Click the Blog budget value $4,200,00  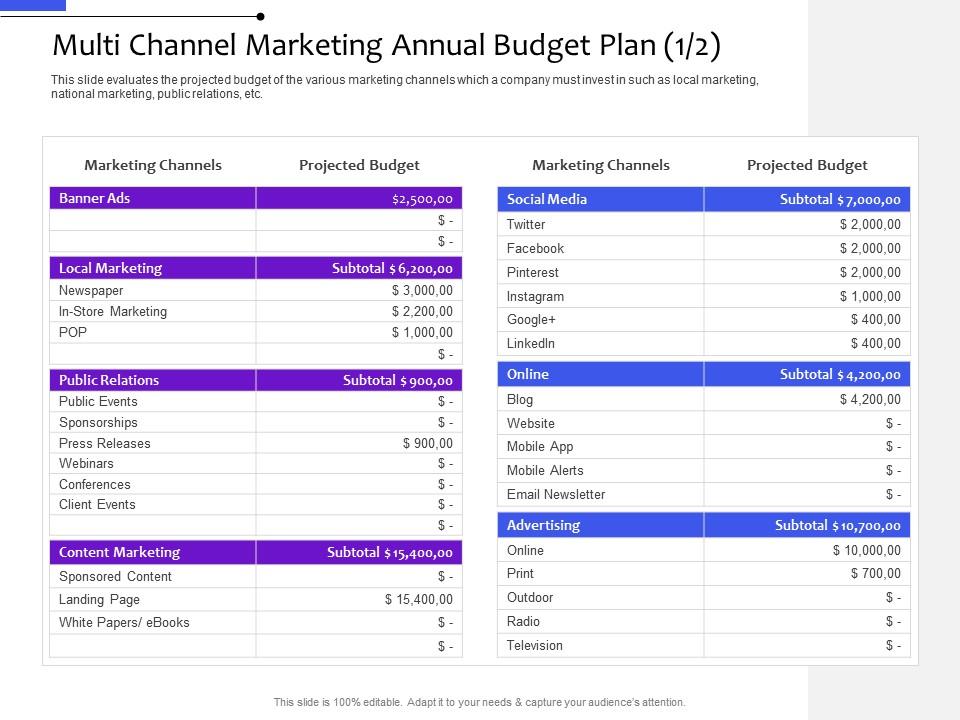click(869, 399)
